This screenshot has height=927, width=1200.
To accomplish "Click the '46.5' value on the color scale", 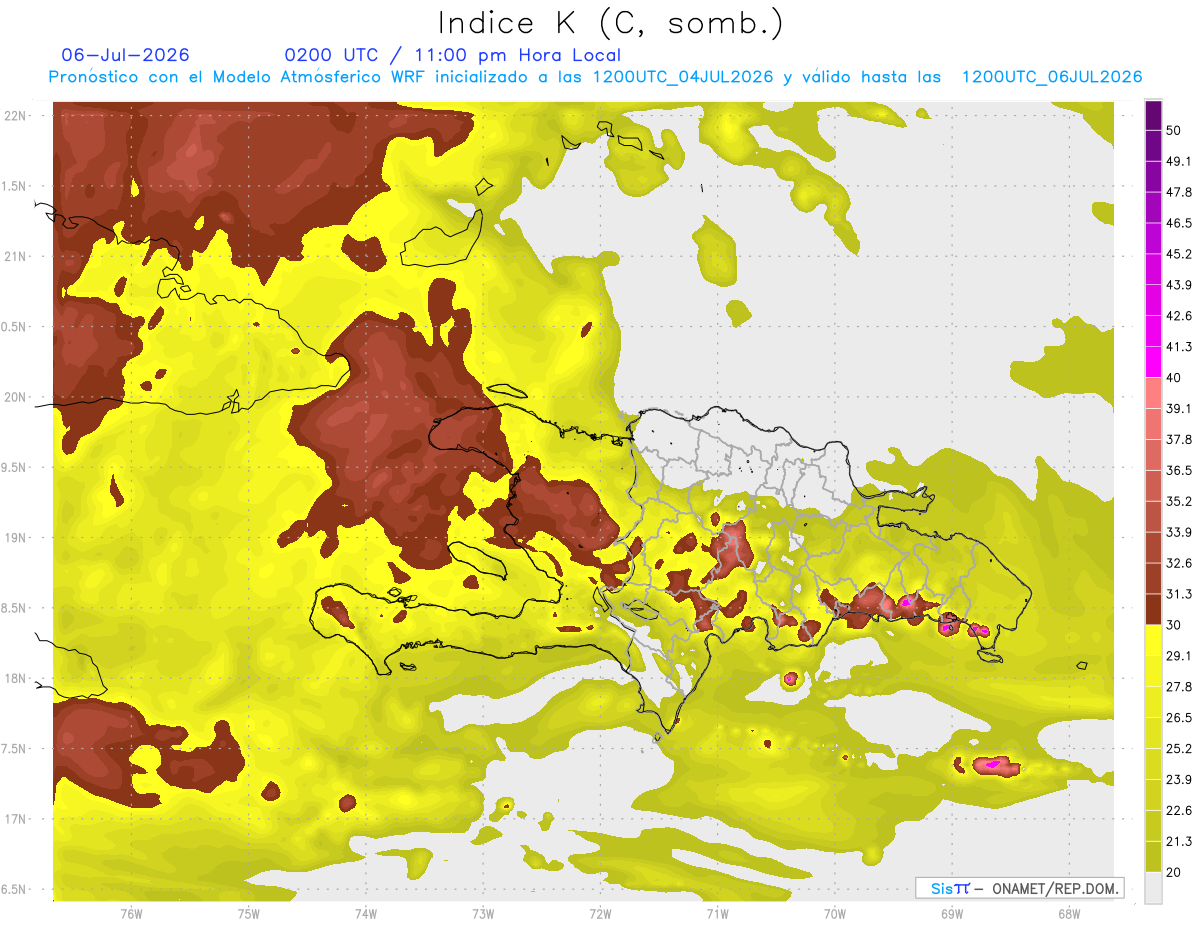I will 1179,223.
